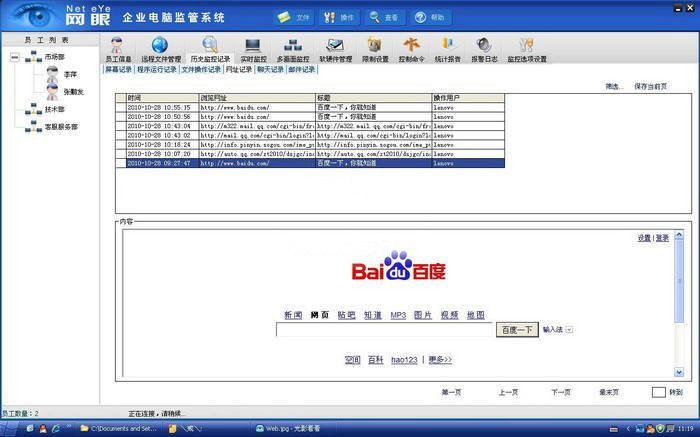Open 远程文件管理 globe icon
The height and width of the screenshot is (437, 700).
(x=161, y=49)
